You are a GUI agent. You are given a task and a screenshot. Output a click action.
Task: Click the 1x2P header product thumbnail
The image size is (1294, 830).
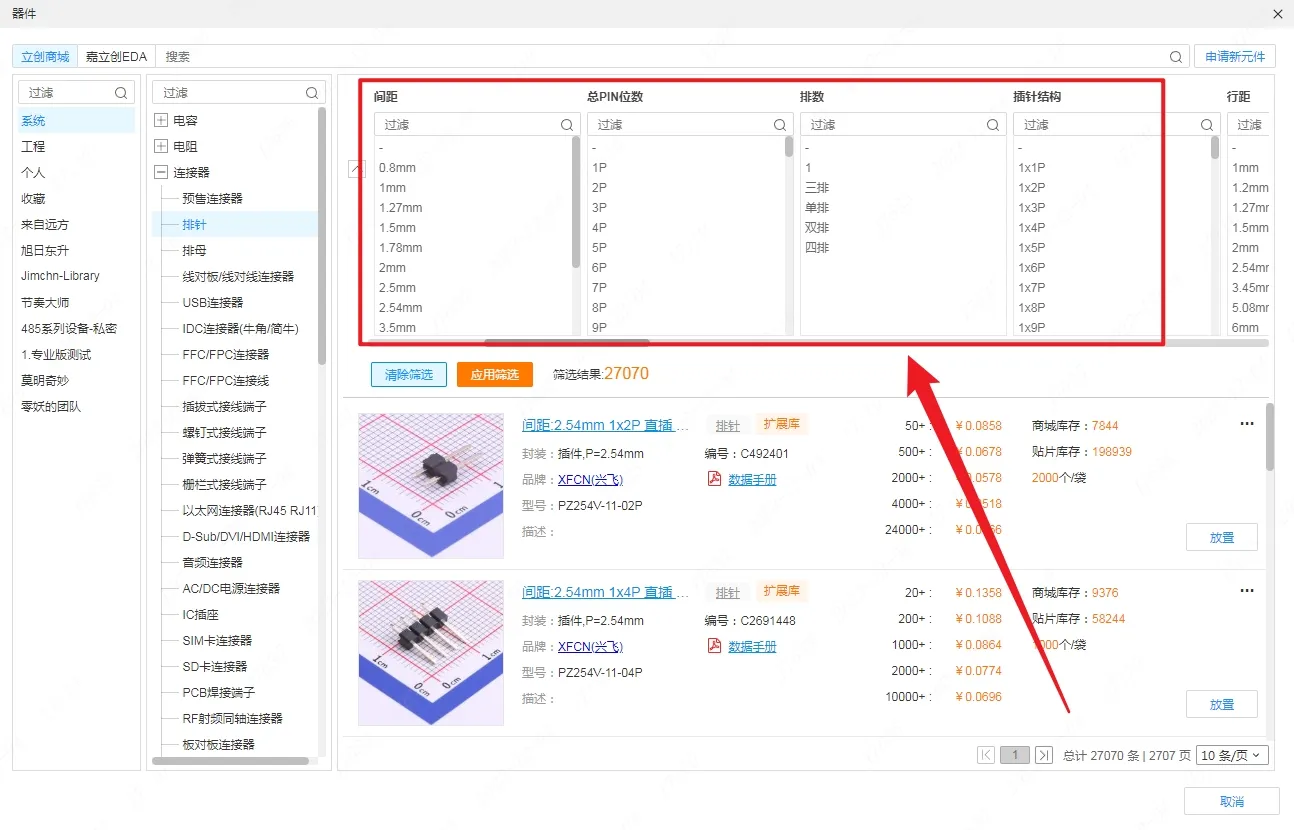point(433,485)
